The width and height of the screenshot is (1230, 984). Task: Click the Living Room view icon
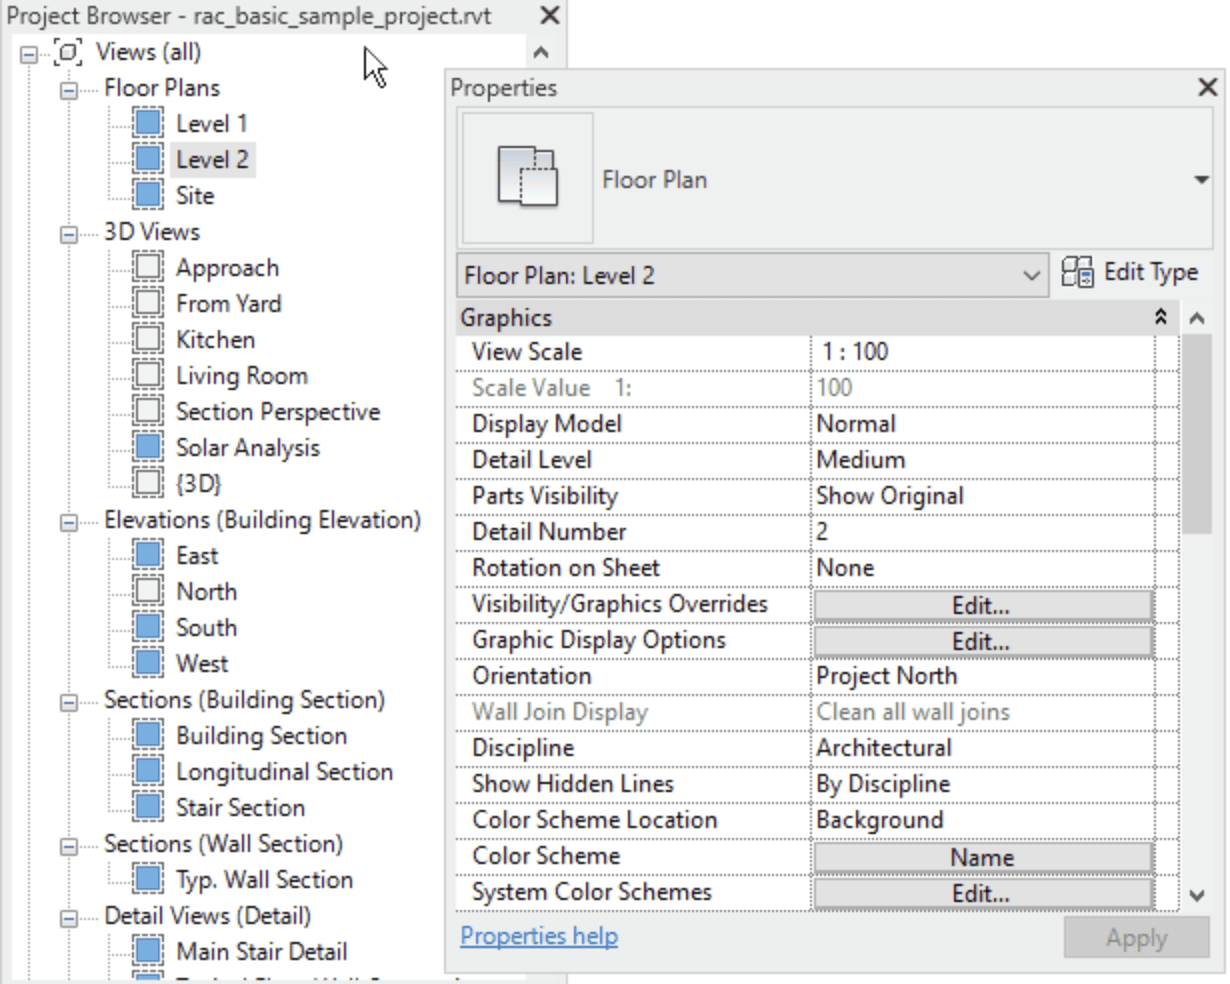pyautogui.click(x=148, y=376)
